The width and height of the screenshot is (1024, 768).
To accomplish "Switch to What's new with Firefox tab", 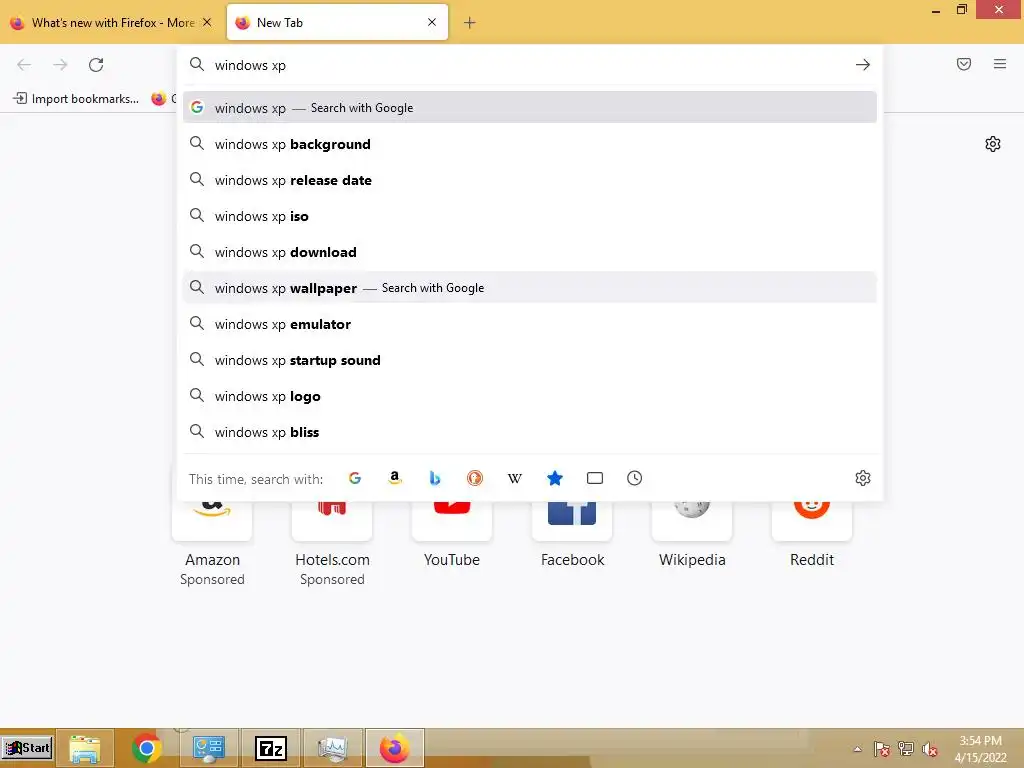I will [x=111, y=23].
